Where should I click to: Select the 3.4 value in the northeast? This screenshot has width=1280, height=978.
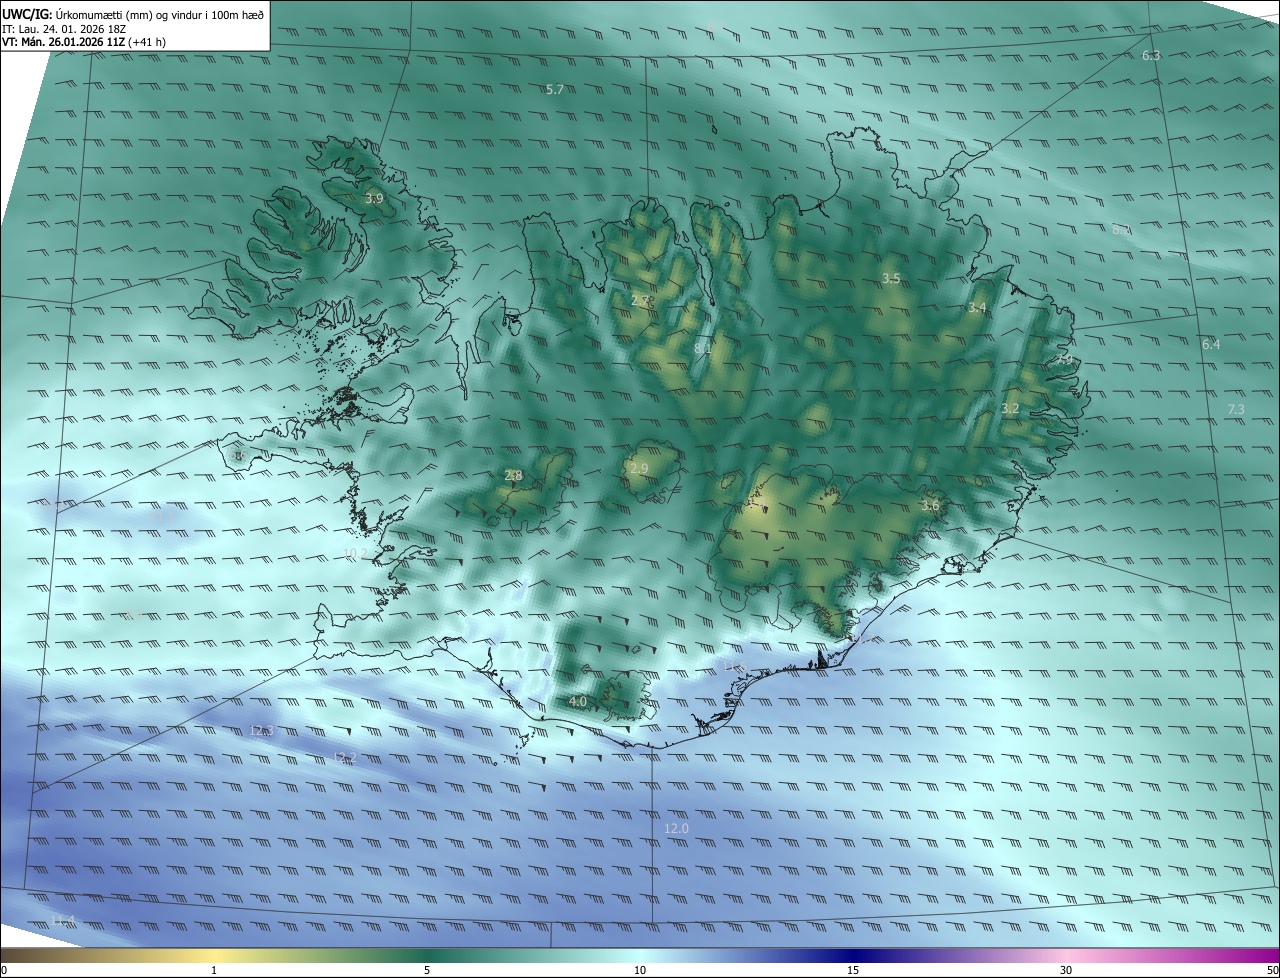(x=977, y=308)
